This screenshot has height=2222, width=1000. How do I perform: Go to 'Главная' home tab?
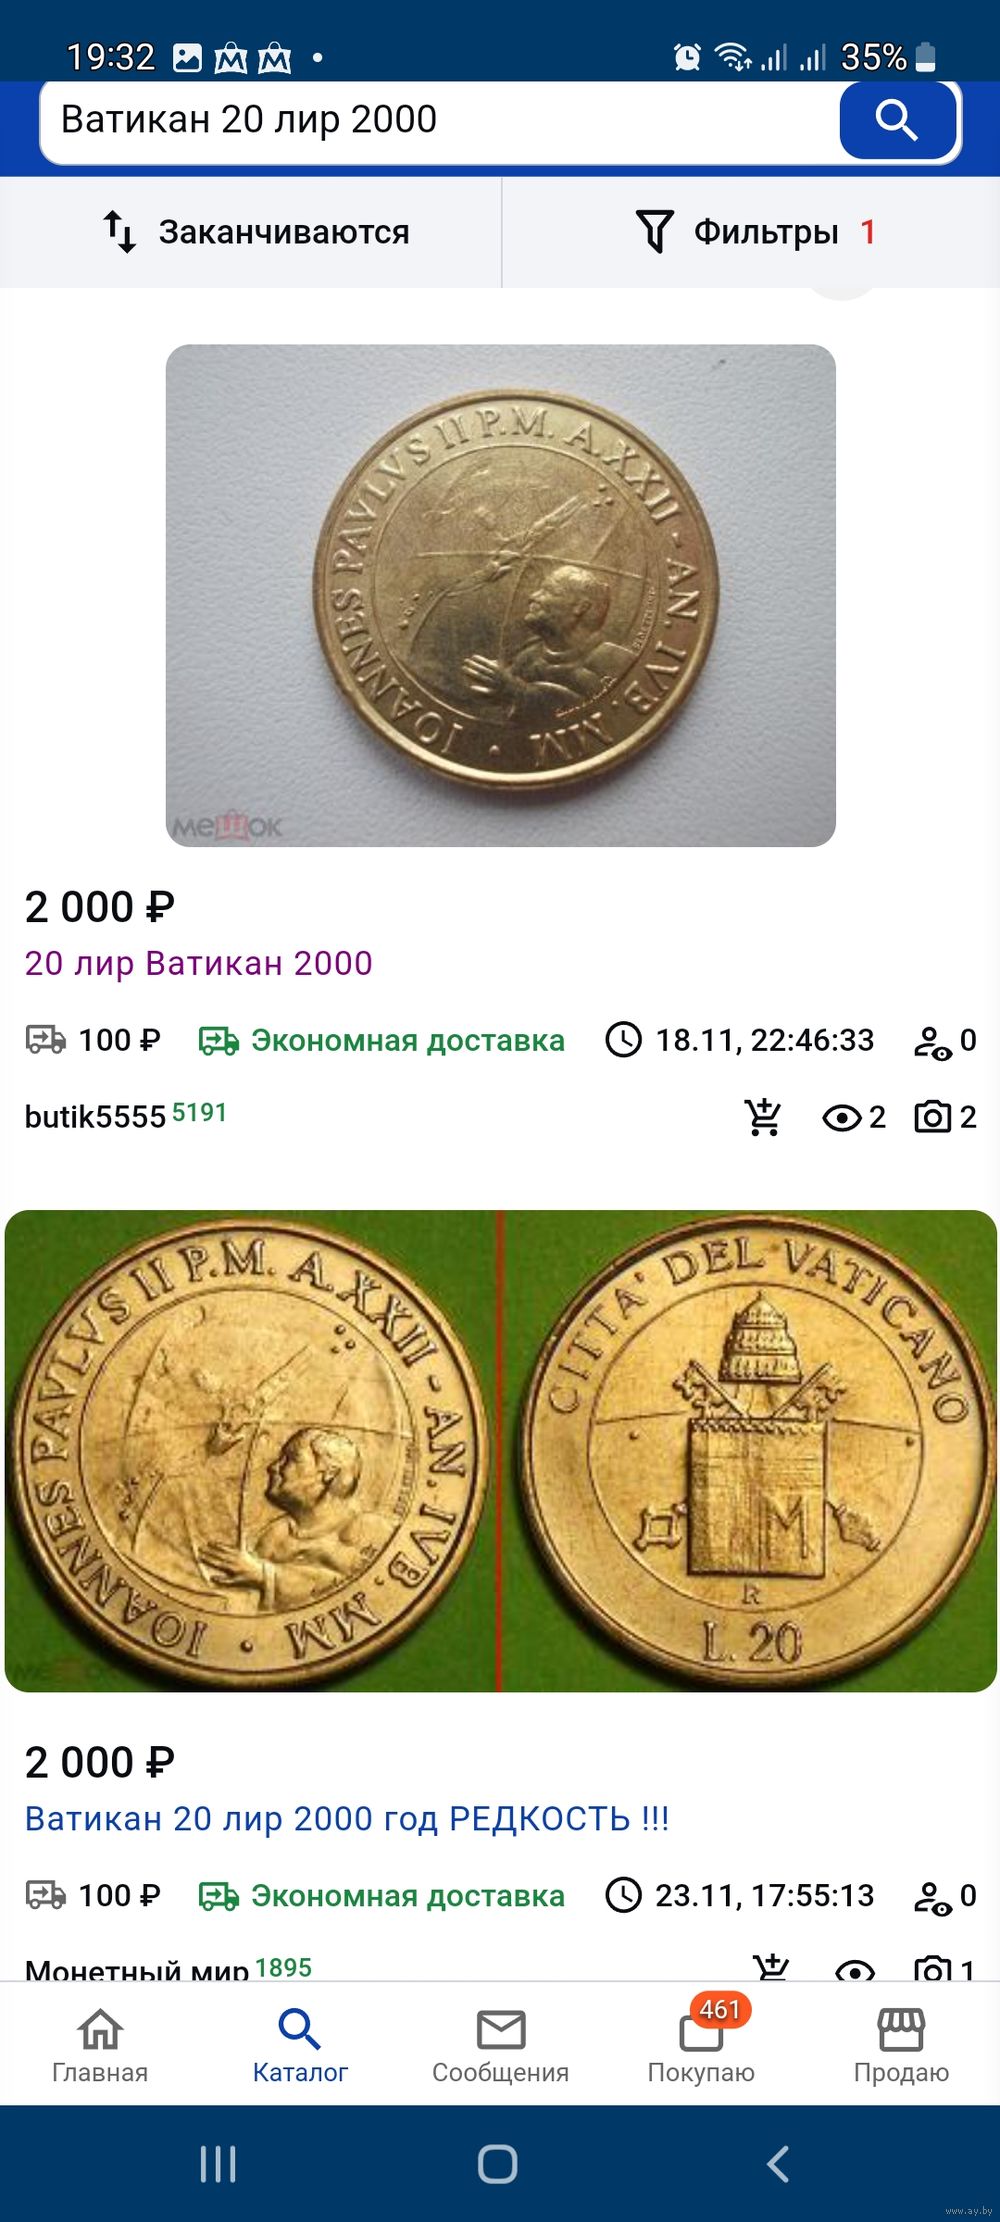[100, 2045]
